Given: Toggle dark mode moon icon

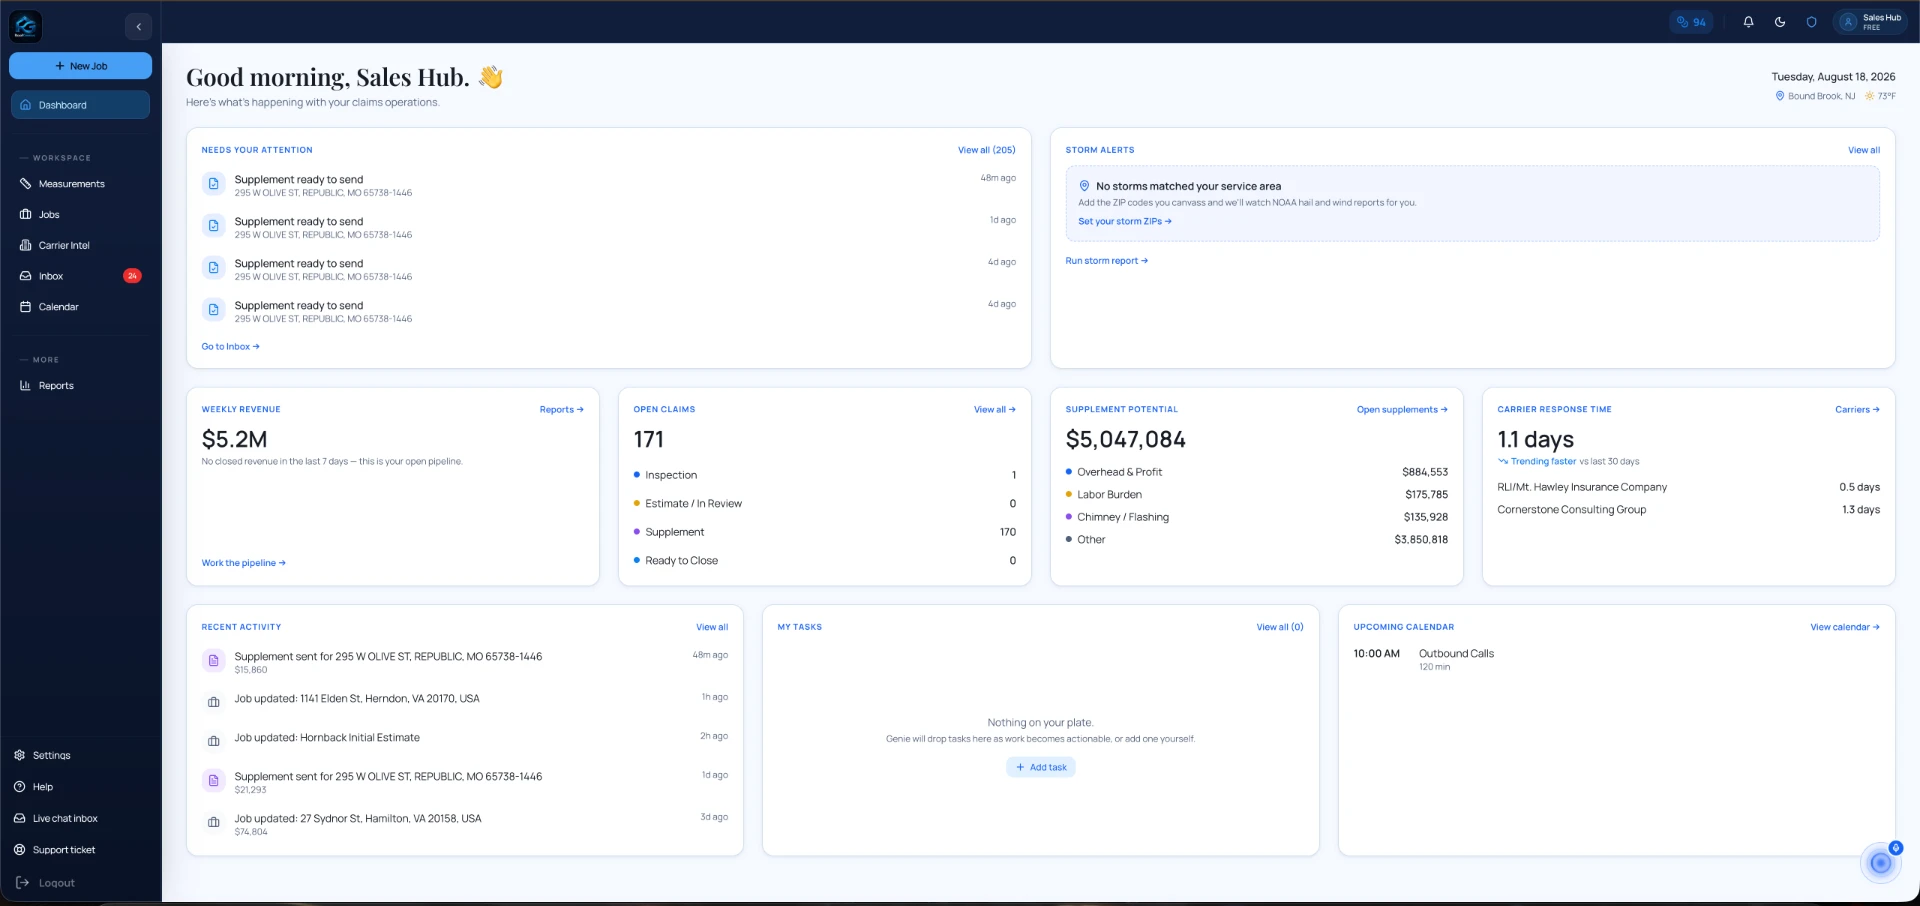Looking at the screenshot, I should click(1780, 22).
